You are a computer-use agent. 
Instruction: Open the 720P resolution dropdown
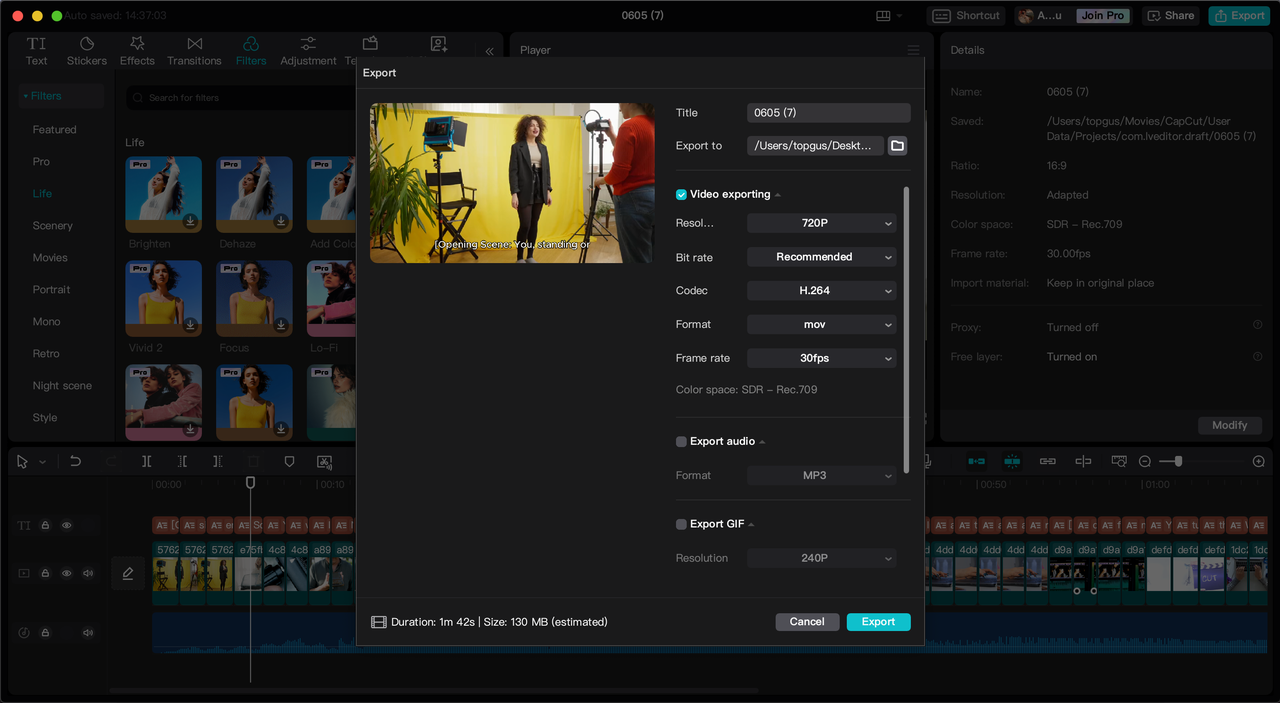[822, 223]
